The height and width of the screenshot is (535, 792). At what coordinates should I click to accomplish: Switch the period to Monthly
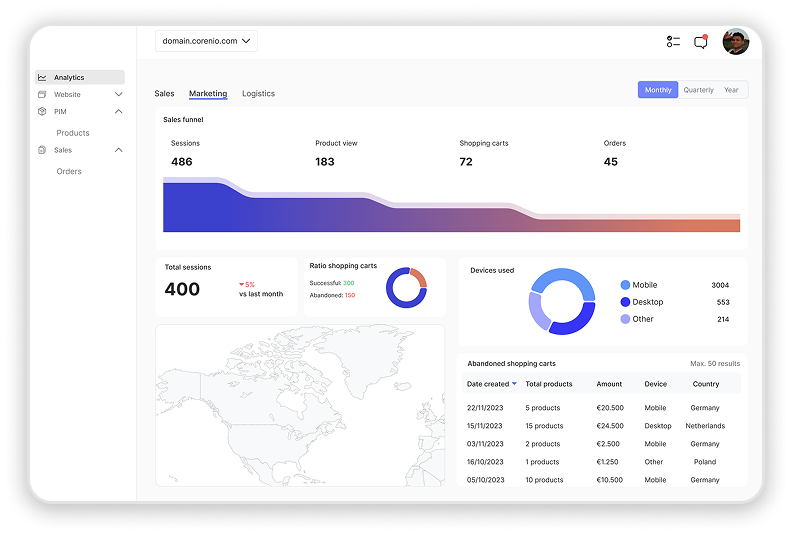click(x=658, y=90)
